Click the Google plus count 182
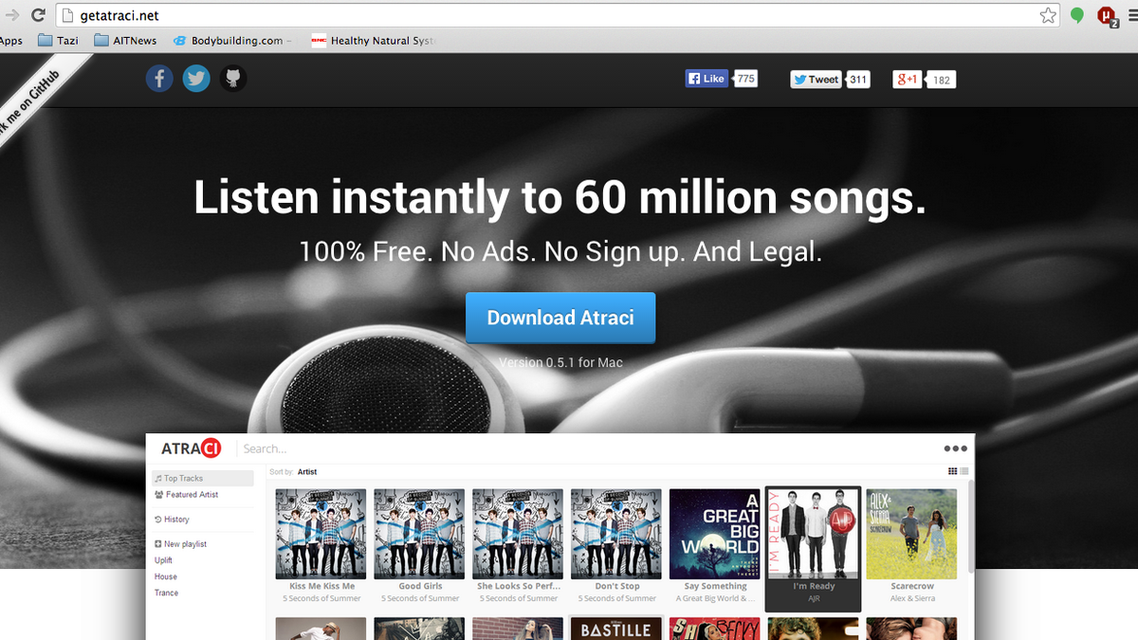 click(x=941, y=80)
